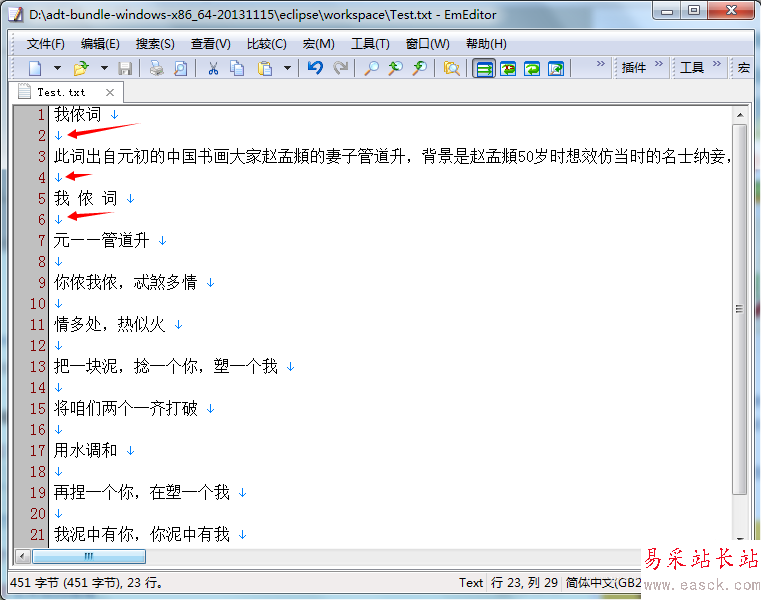Click the Cut scissors icon
This screenshot has width=761, height=600.
[213, 68]
